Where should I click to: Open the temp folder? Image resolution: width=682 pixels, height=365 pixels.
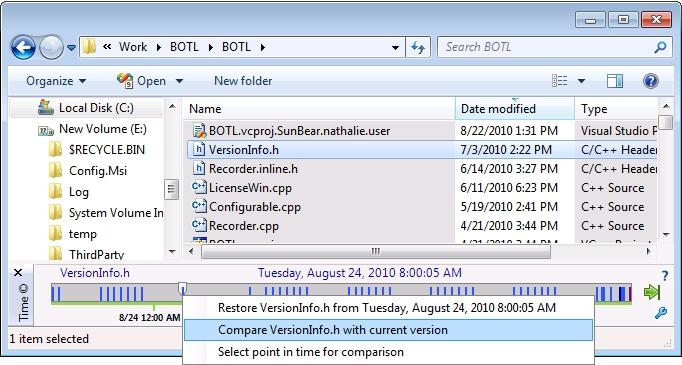click(83, 234)
